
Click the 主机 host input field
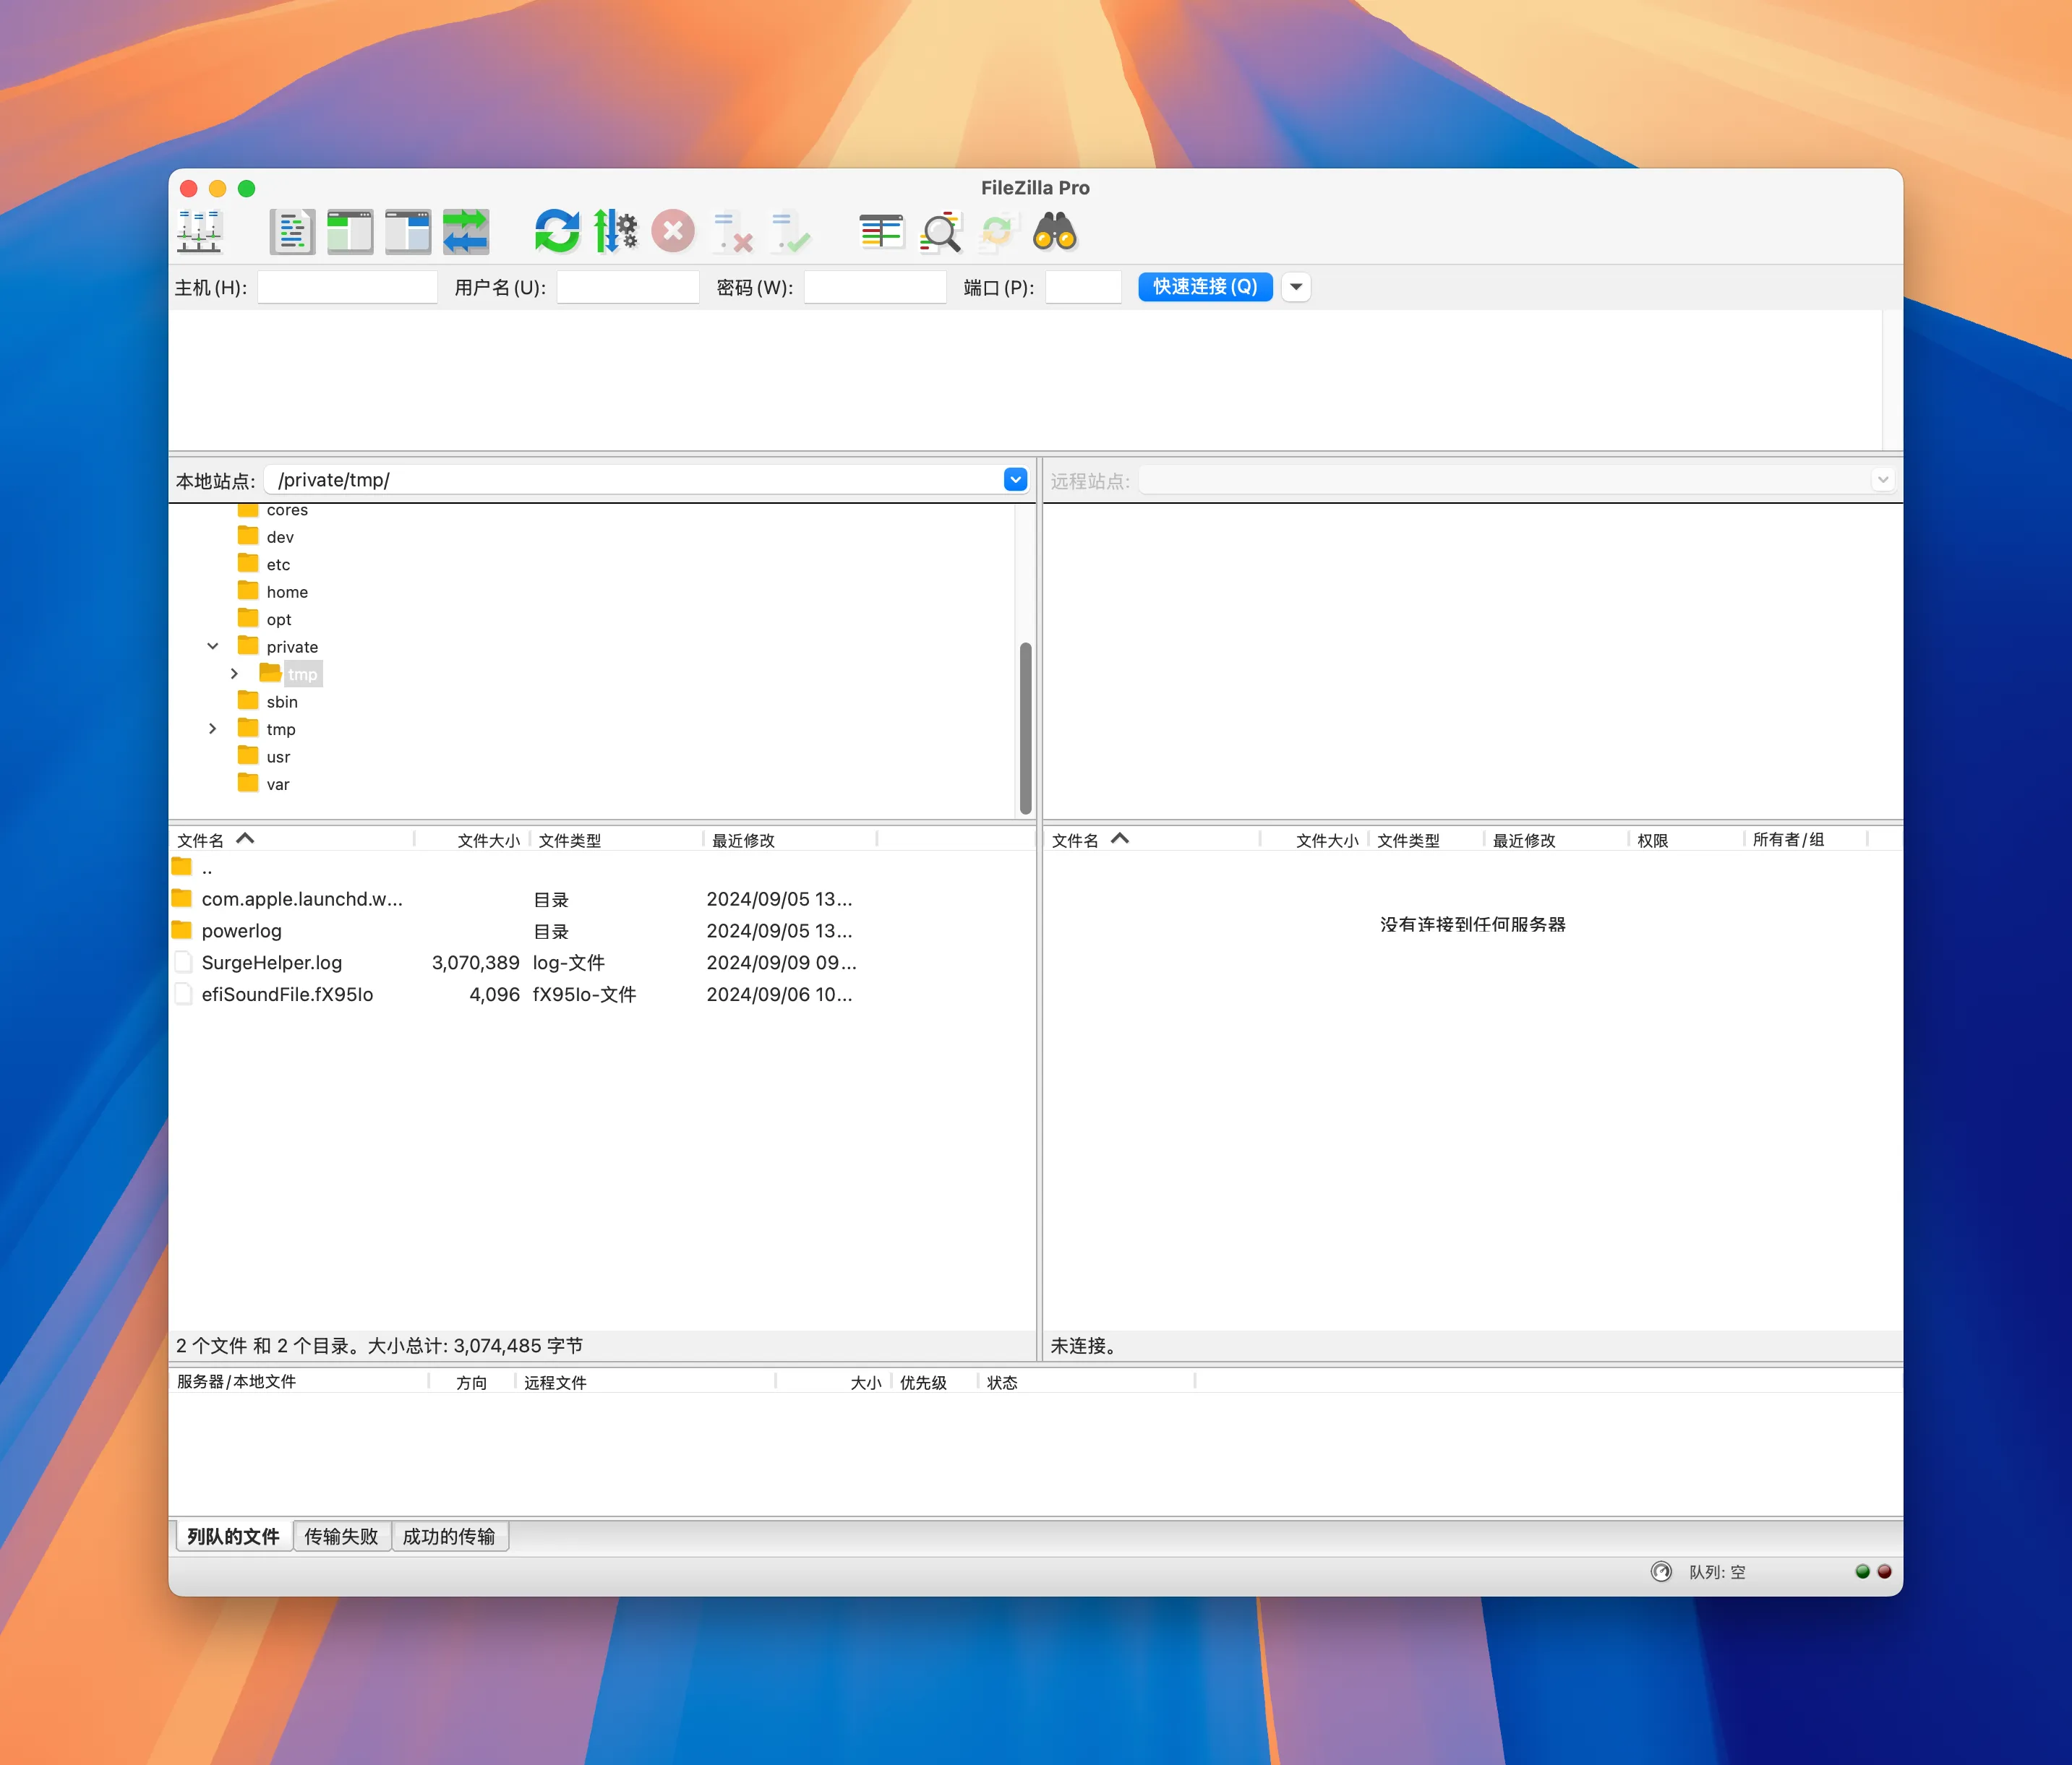point(347,287)
